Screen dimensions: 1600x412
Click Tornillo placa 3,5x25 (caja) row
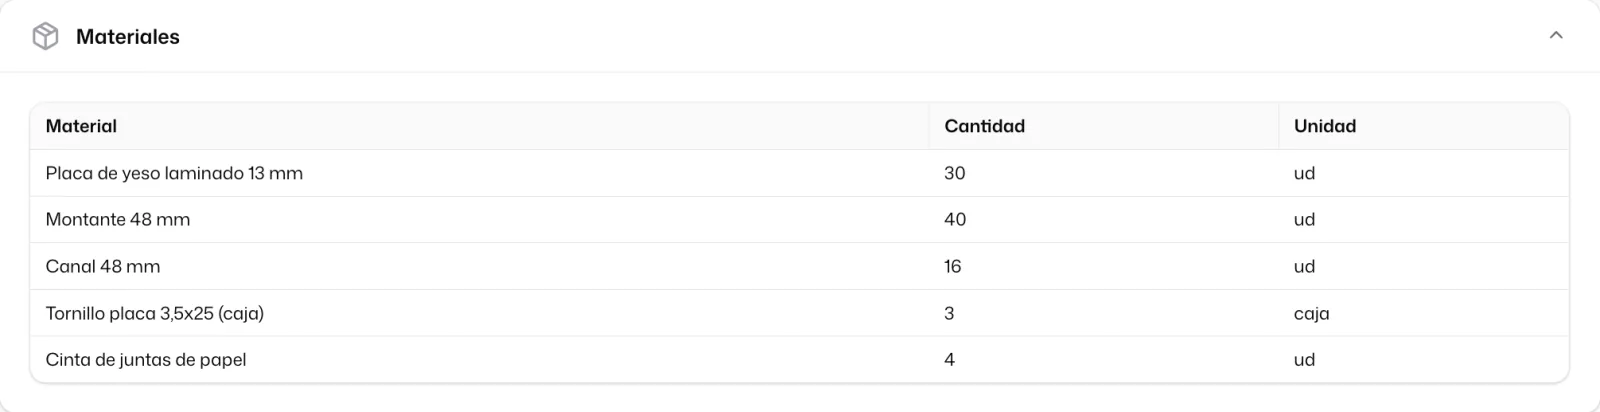click(x=799, y=313)
